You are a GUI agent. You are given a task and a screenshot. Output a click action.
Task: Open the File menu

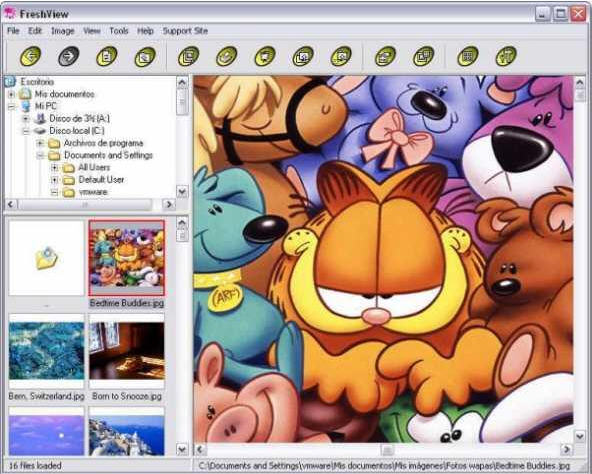pyautogui.click(x=13, y=31)
